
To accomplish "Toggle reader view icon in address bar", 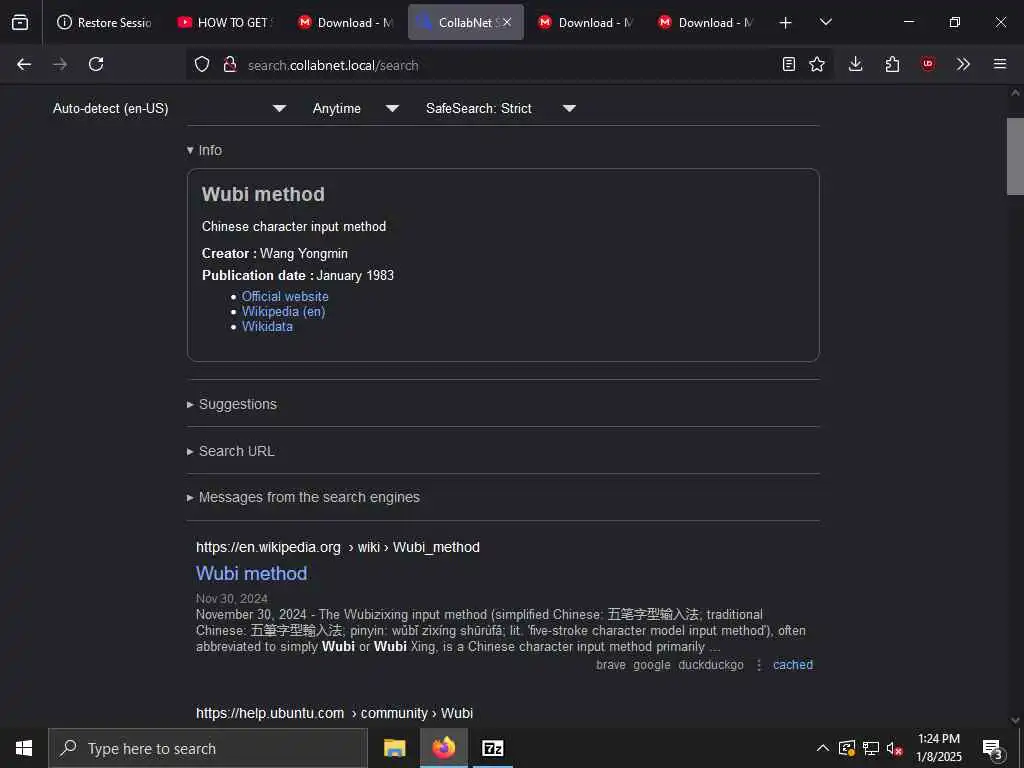I will tap(789, 64).
